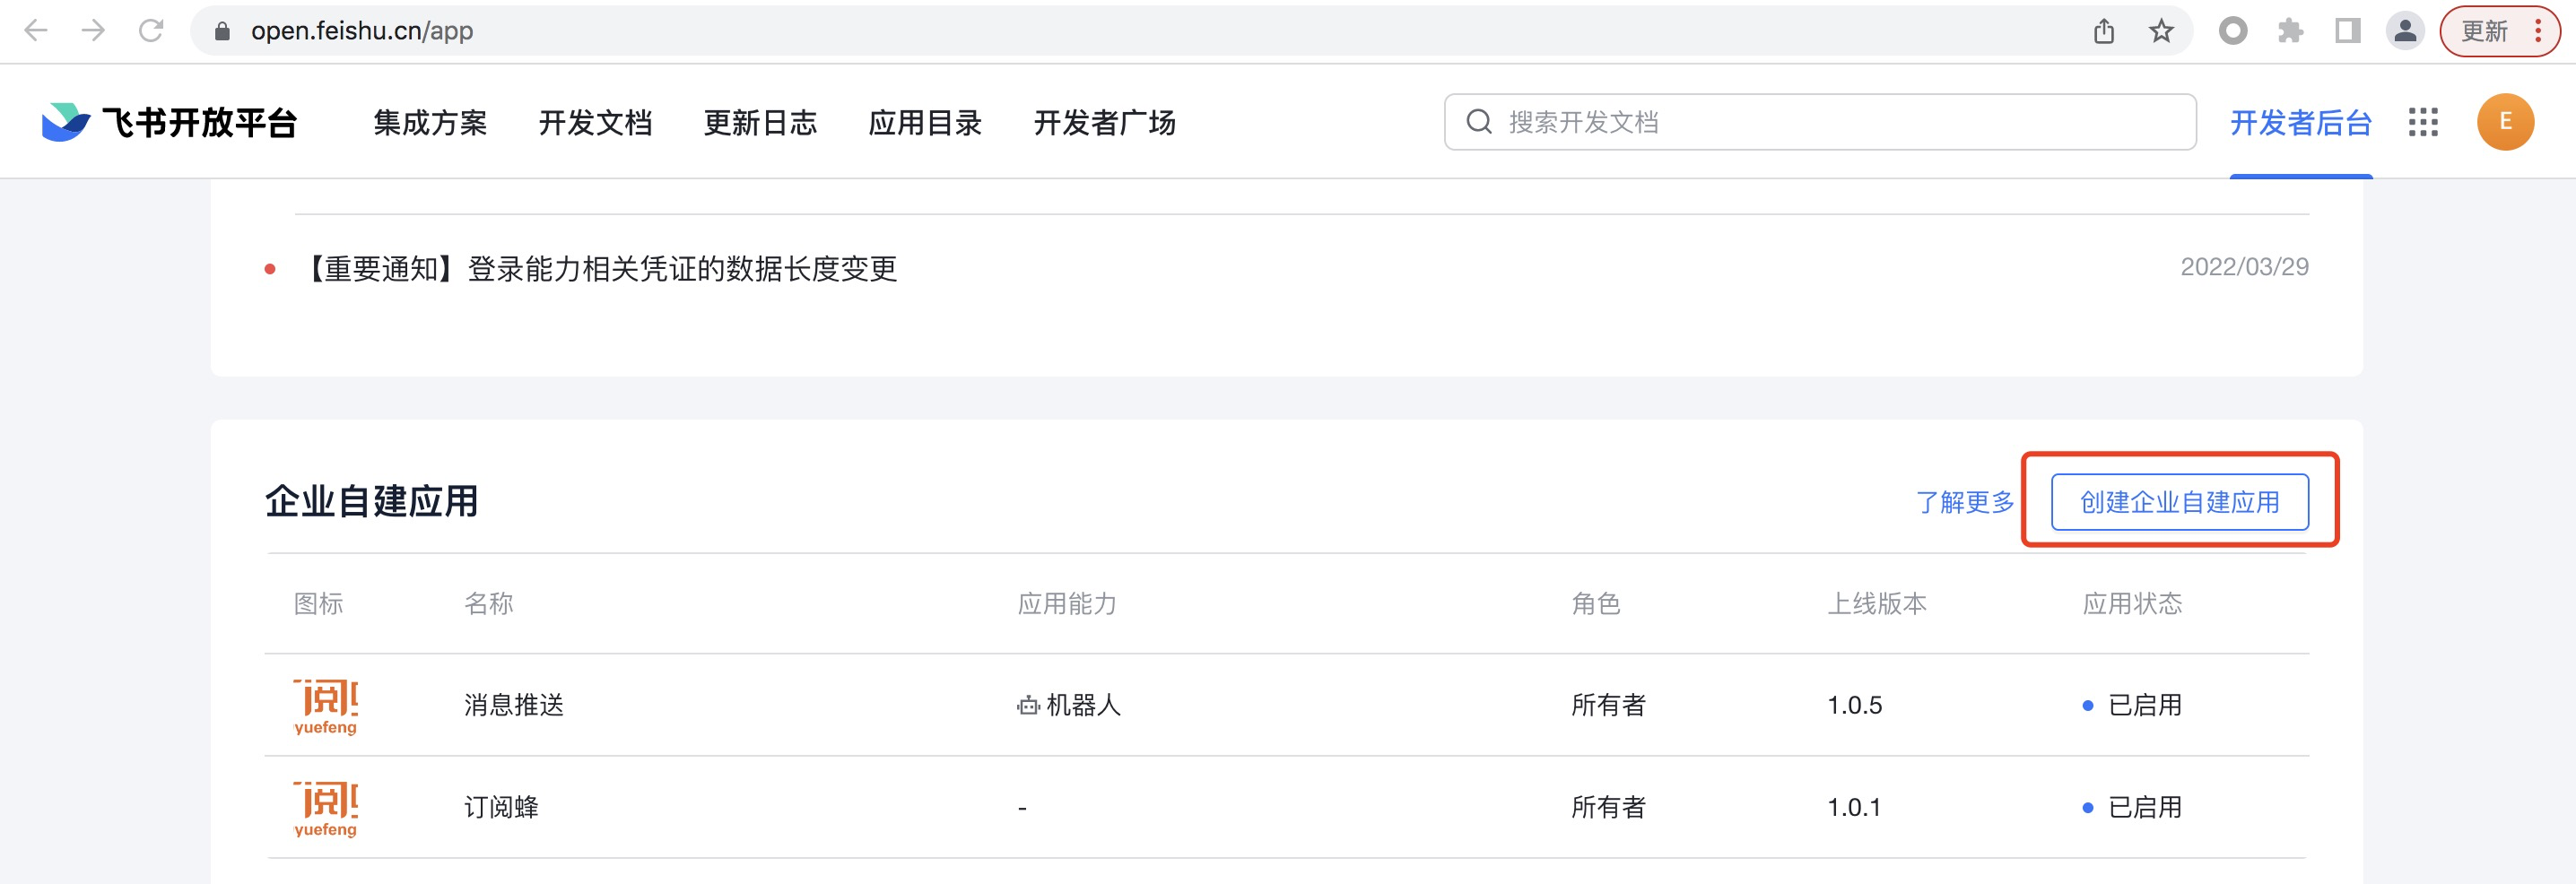Toggle the browser side panel icon
Screen dimensions: 2576x884
2347,31
